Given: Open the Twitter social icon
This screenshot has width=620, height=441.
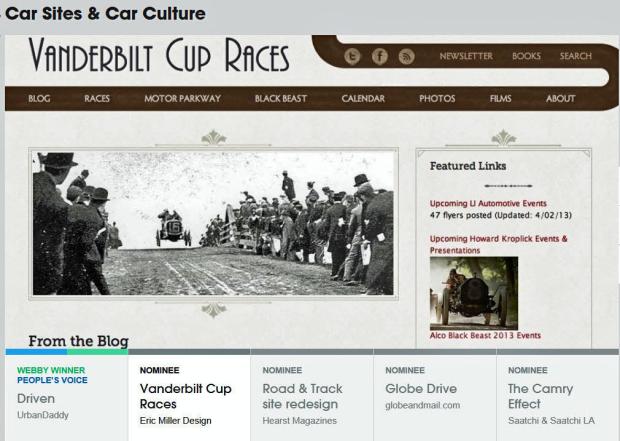Looking at the screenshot, I should pyautogui.click(x=352, y=56).
